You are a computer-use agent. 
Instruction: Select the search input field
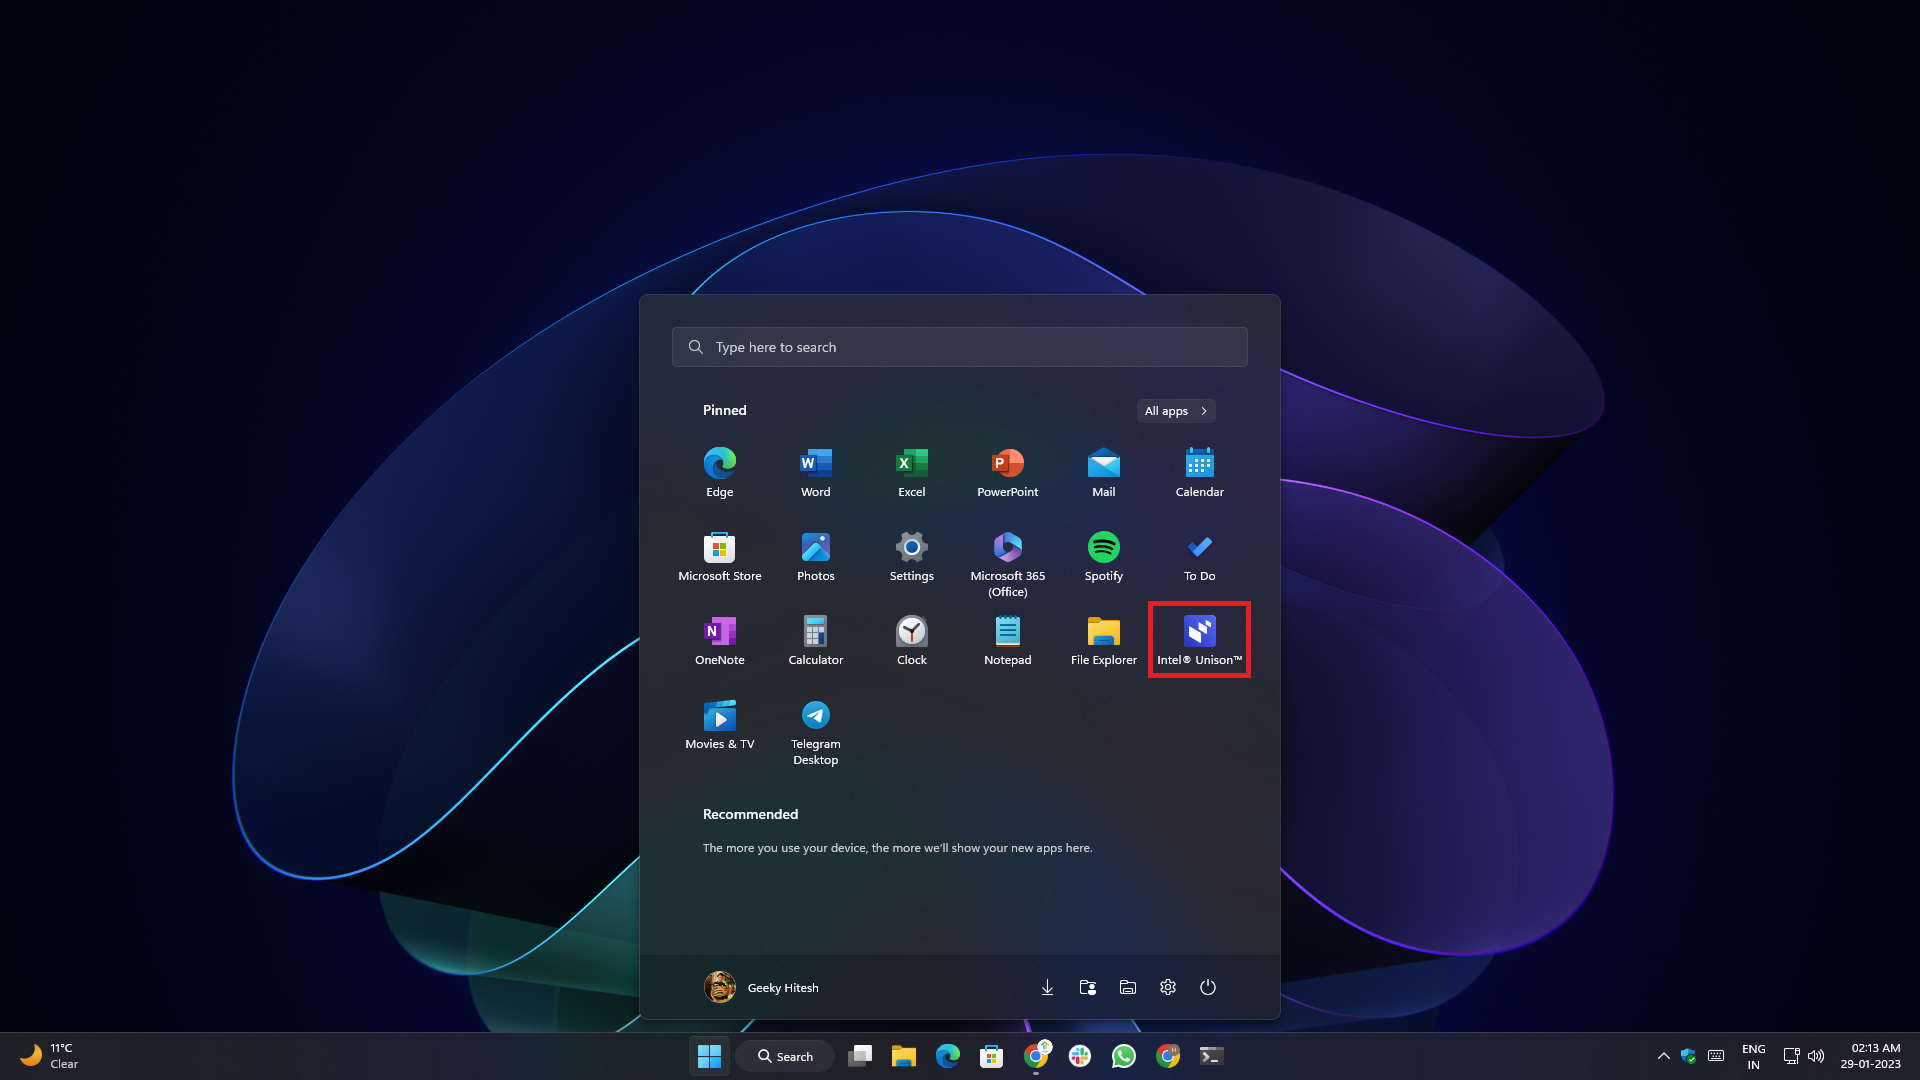[960, 347]
